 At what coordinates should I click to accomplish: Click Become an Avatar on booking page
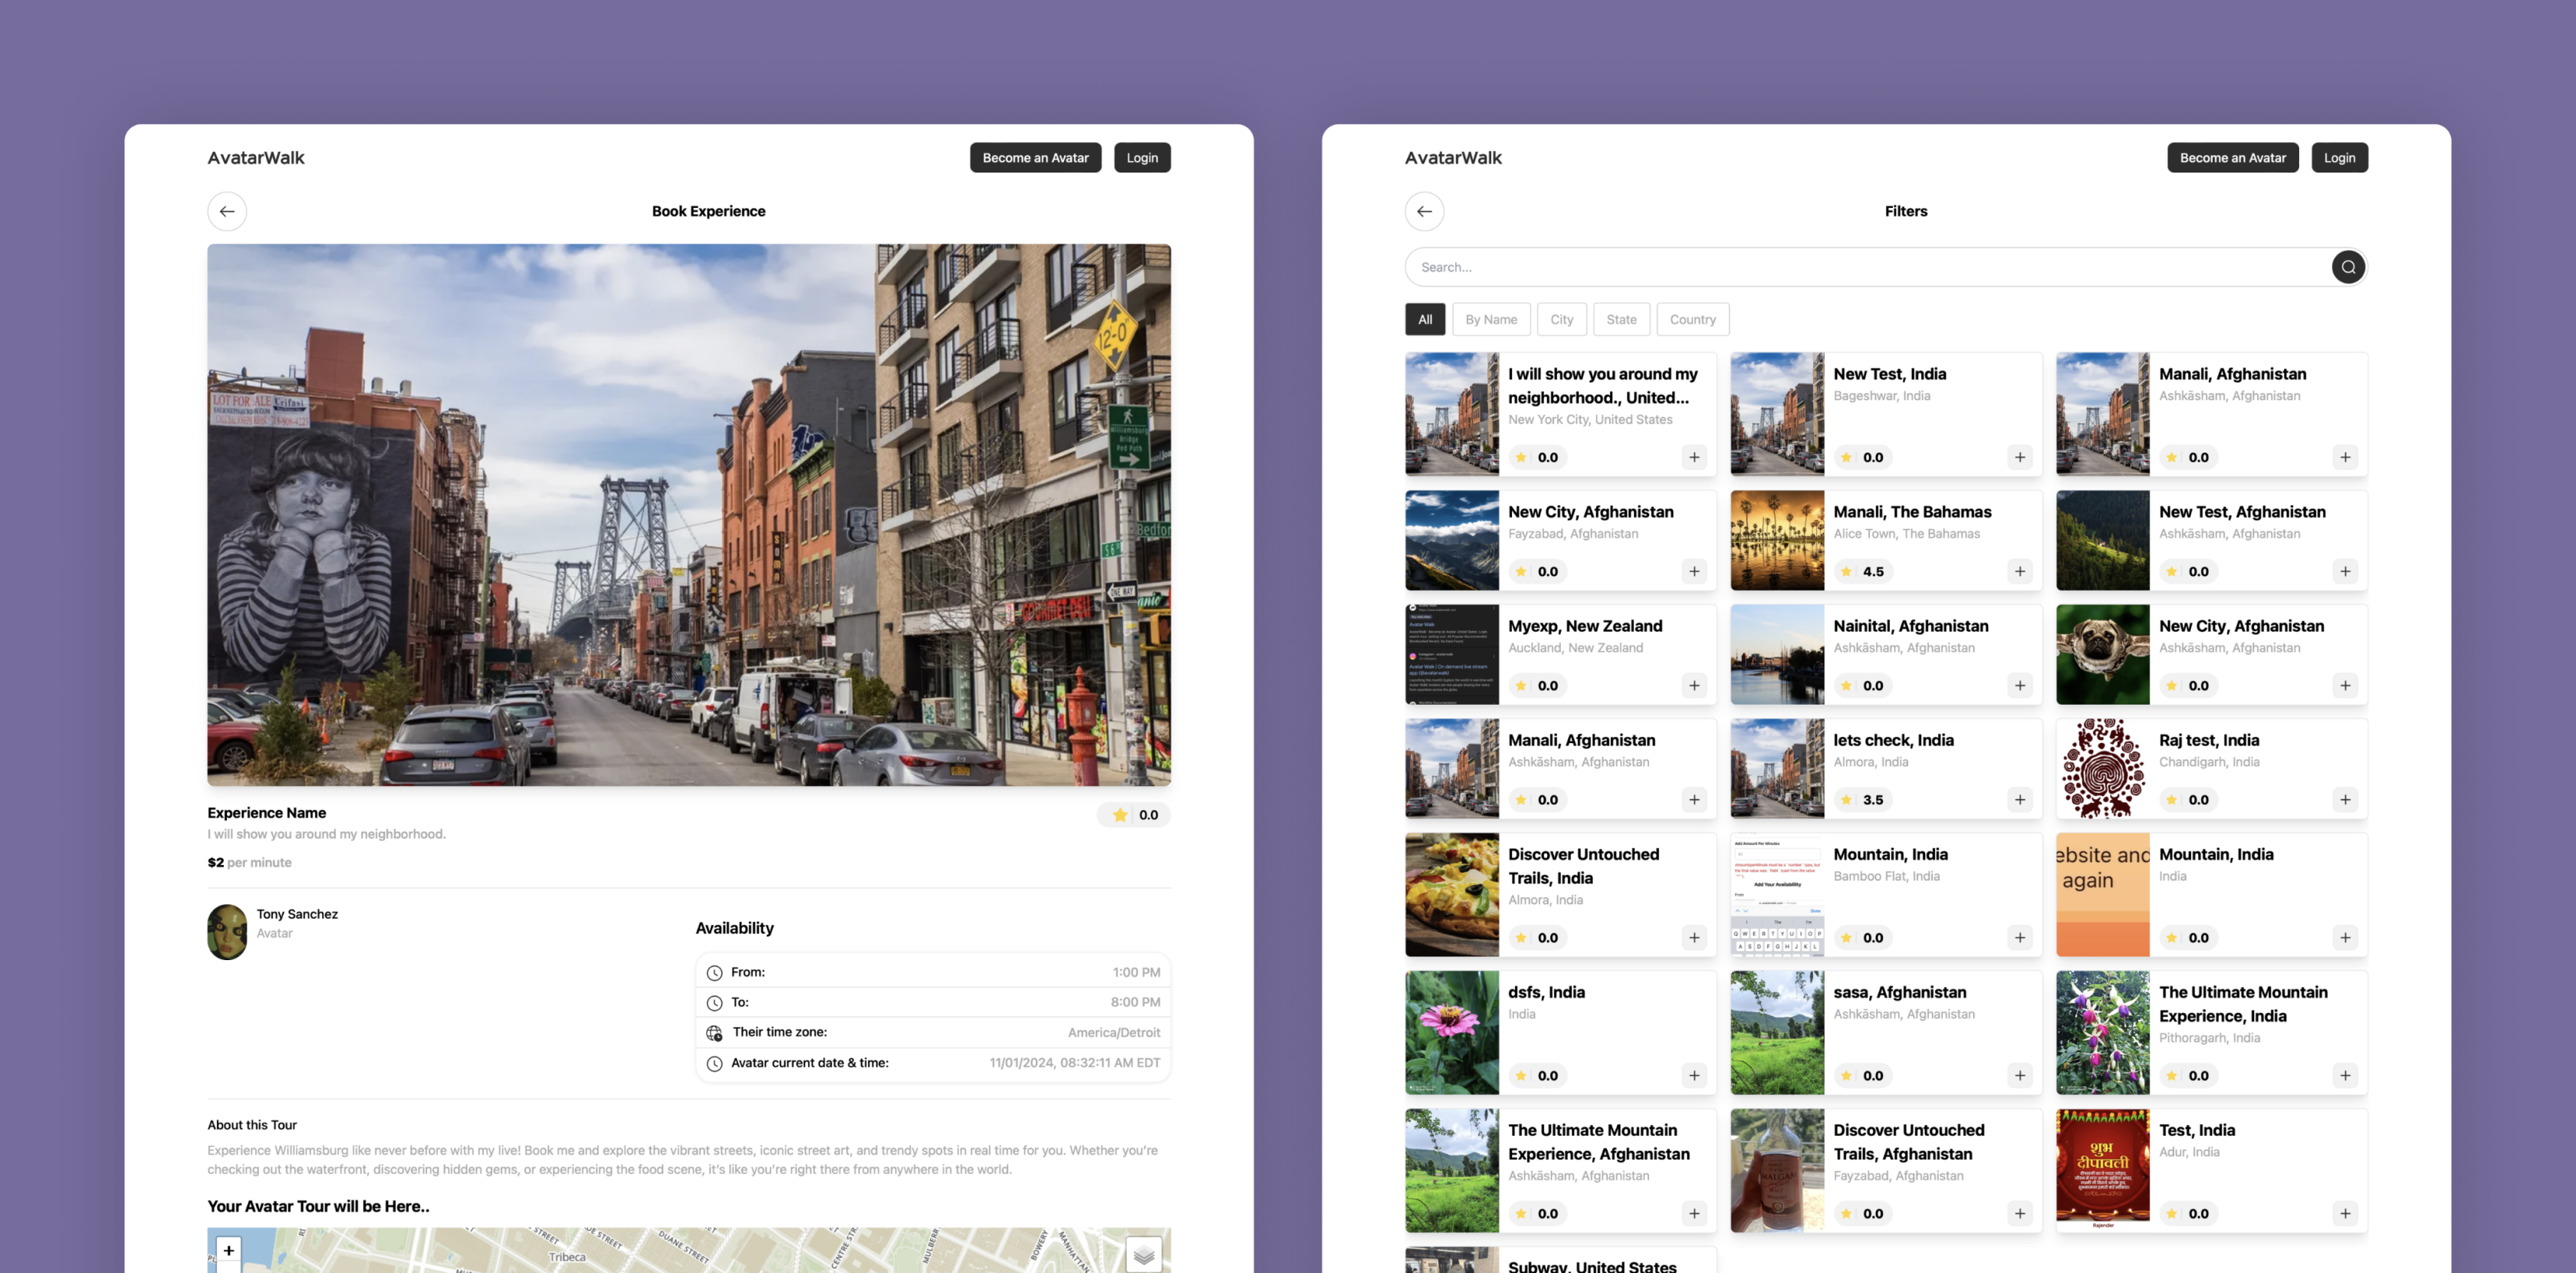1034,157
